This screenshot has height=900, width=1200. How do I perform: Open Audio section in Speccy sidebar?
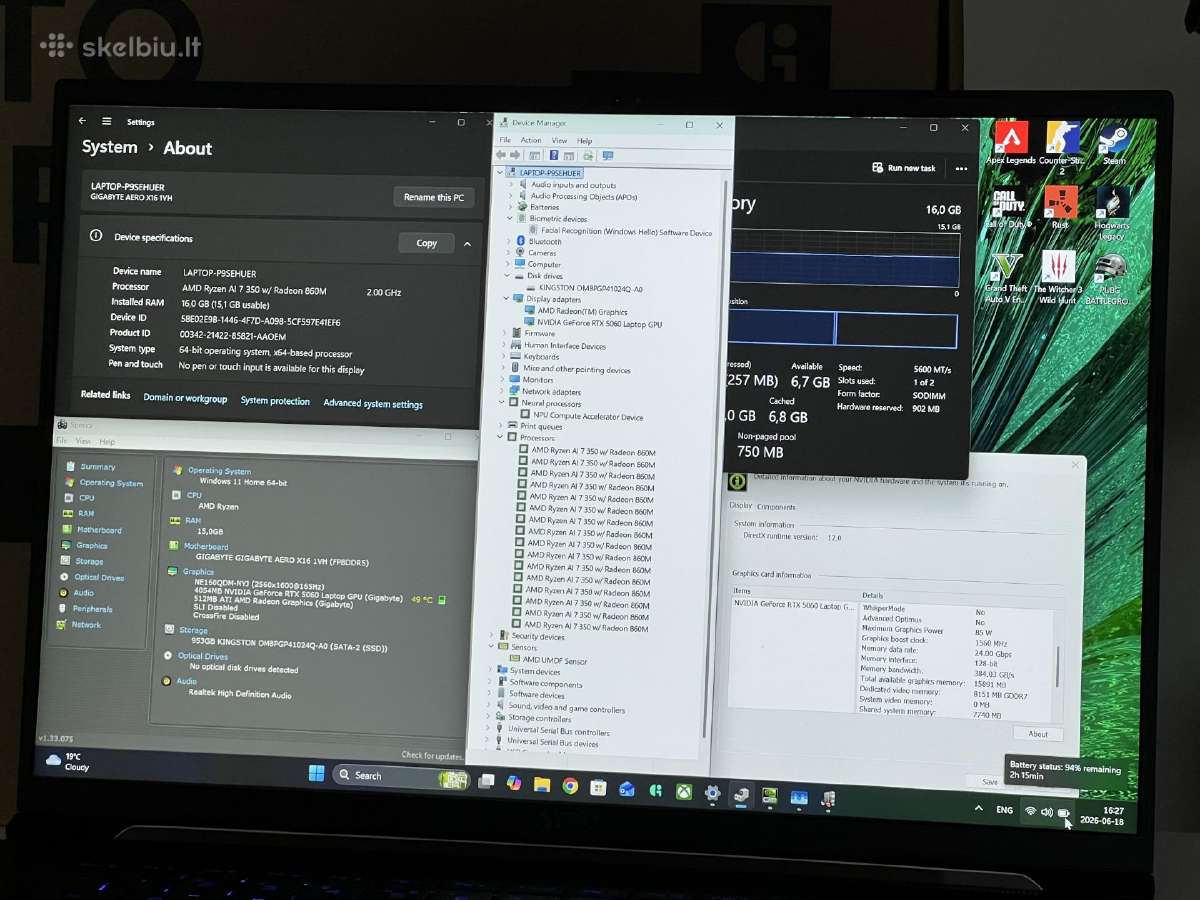pyautogui.click(x=76, y=593)
